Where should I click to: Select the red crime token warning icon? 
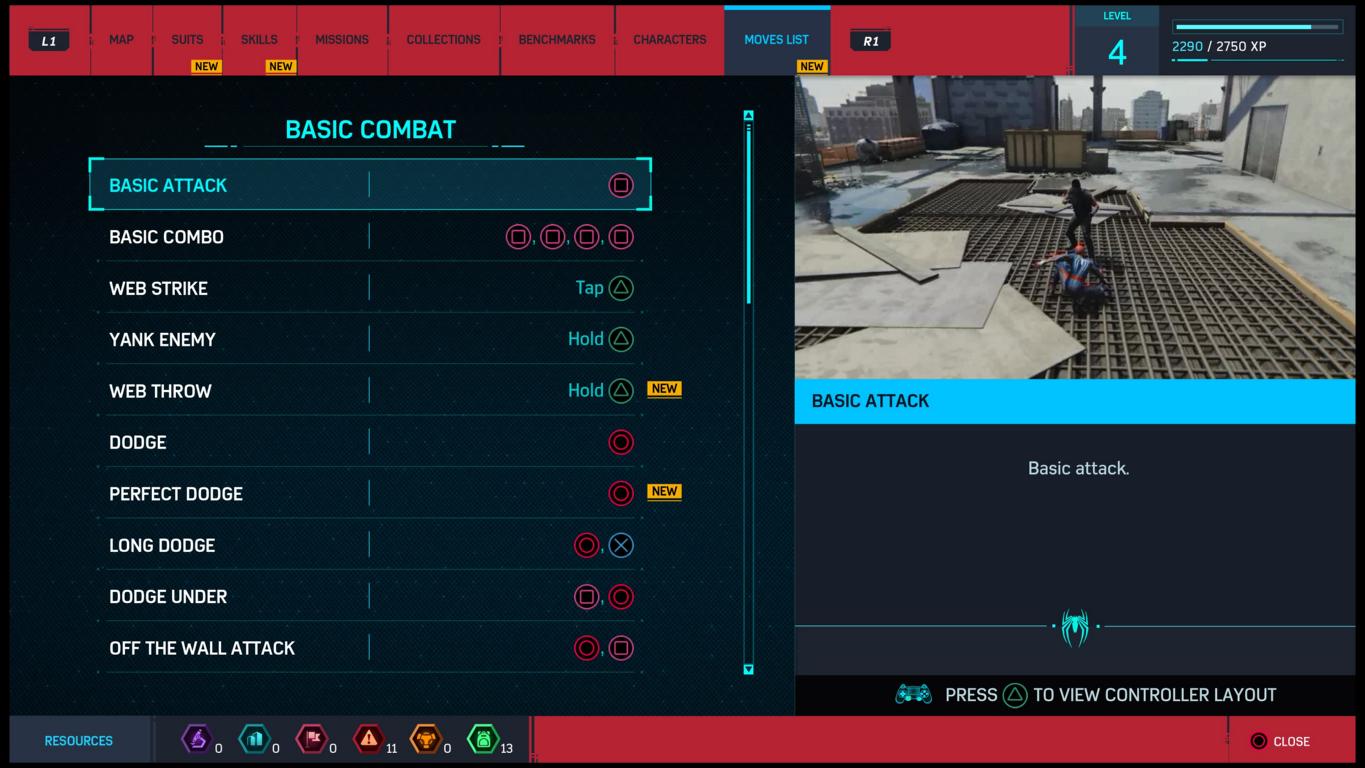[369, 740]
